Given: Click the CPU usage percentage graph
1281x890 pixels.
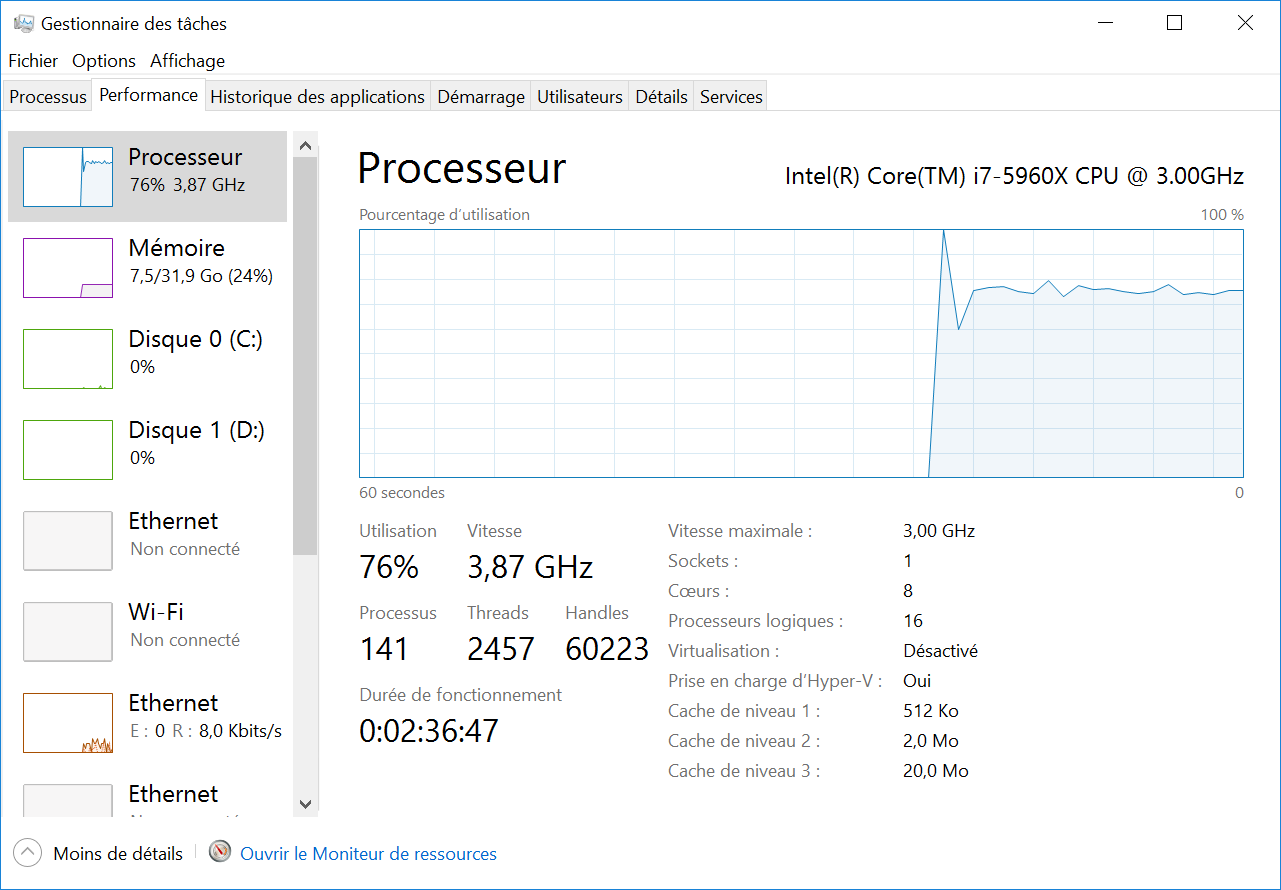Looking at the screenshot, I should (801, 353).
